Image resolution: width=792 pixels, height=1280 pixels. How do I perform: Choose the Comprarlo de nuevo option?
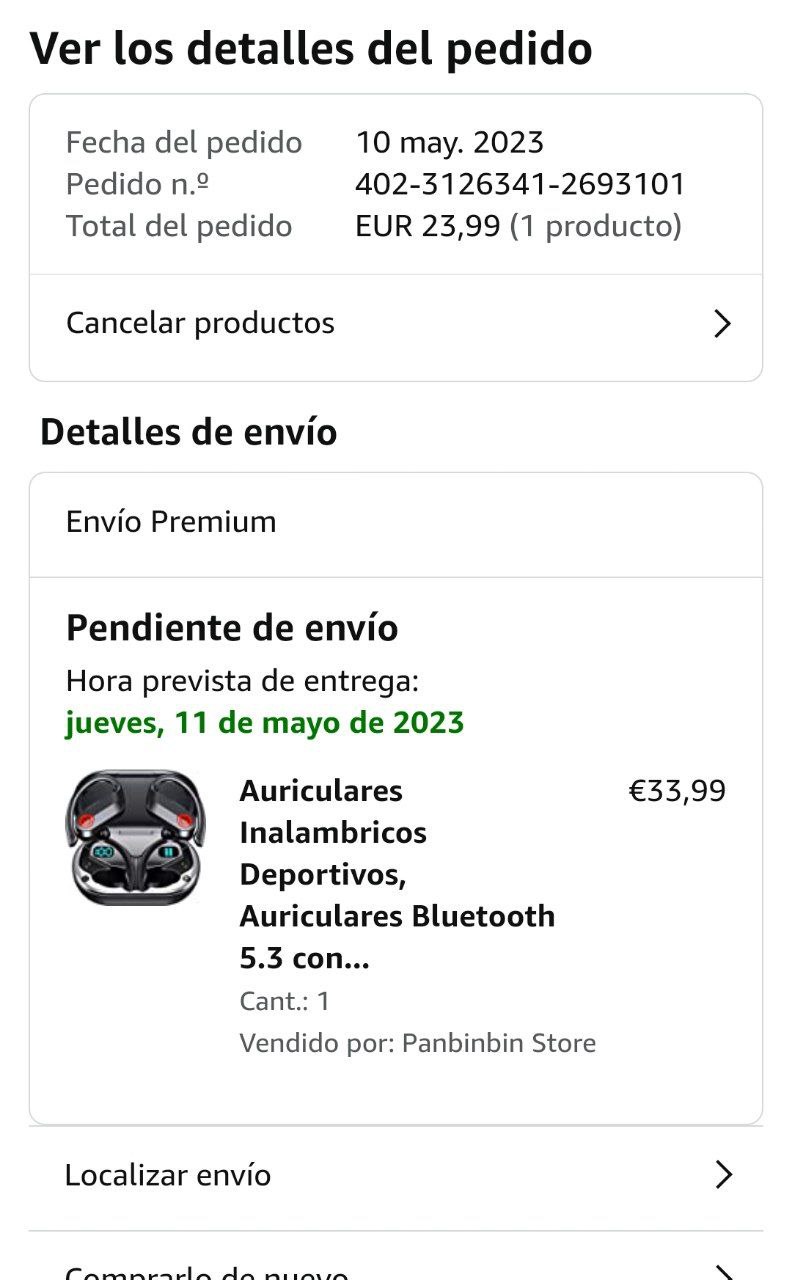(x=207, y=1272)
